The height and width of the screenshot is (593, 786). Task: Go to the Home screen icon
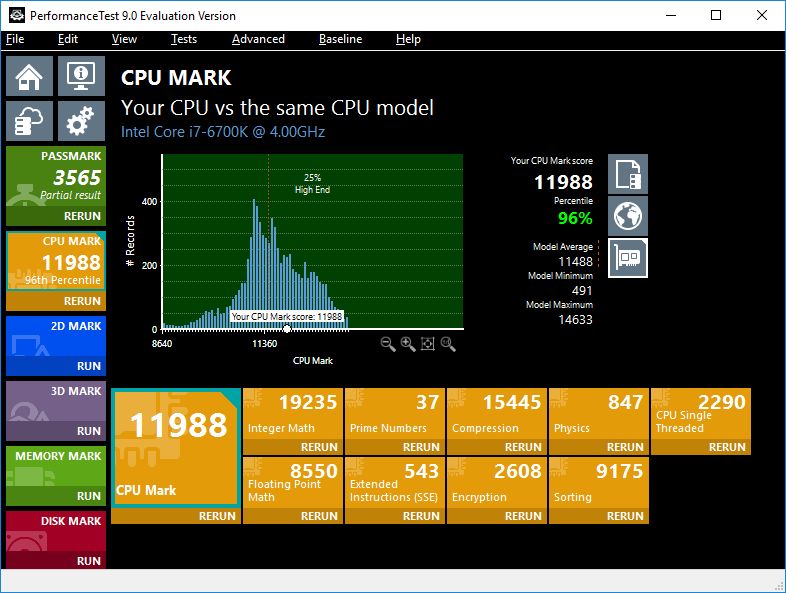point(29,76)
